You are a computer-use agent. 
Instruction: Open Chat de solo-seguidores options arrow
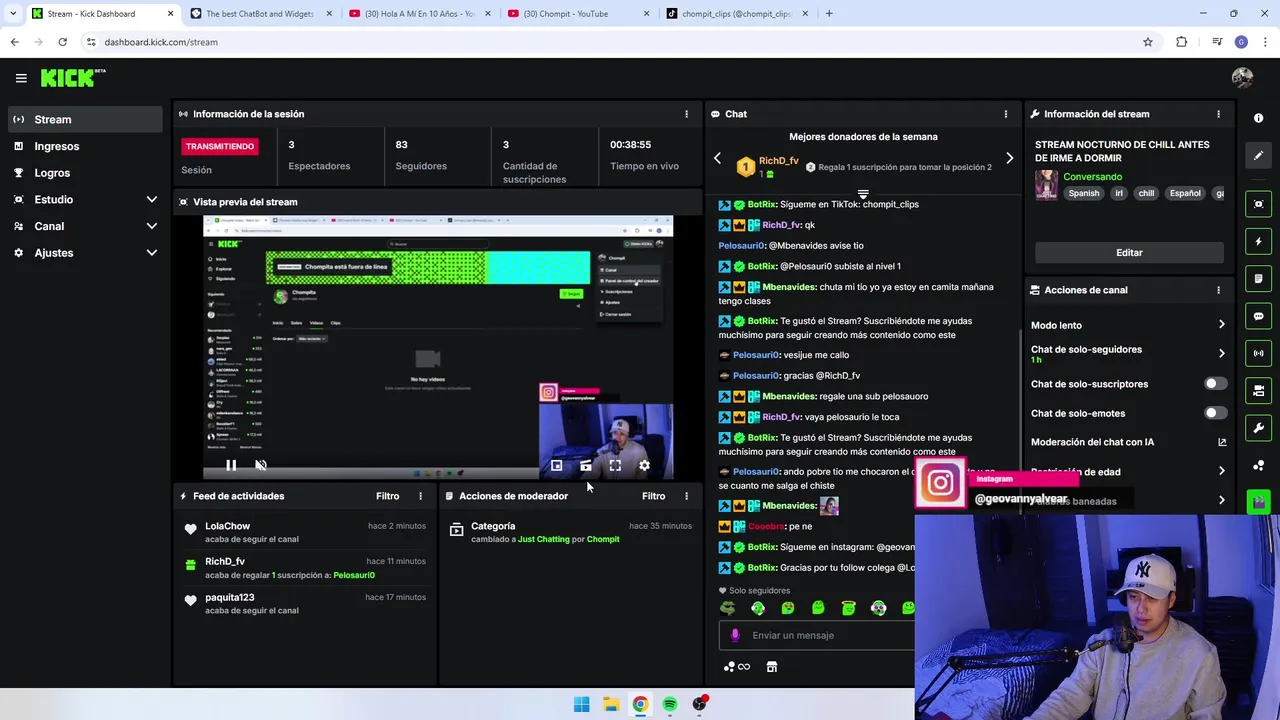pyautogui.click(x=1221, y=353)
